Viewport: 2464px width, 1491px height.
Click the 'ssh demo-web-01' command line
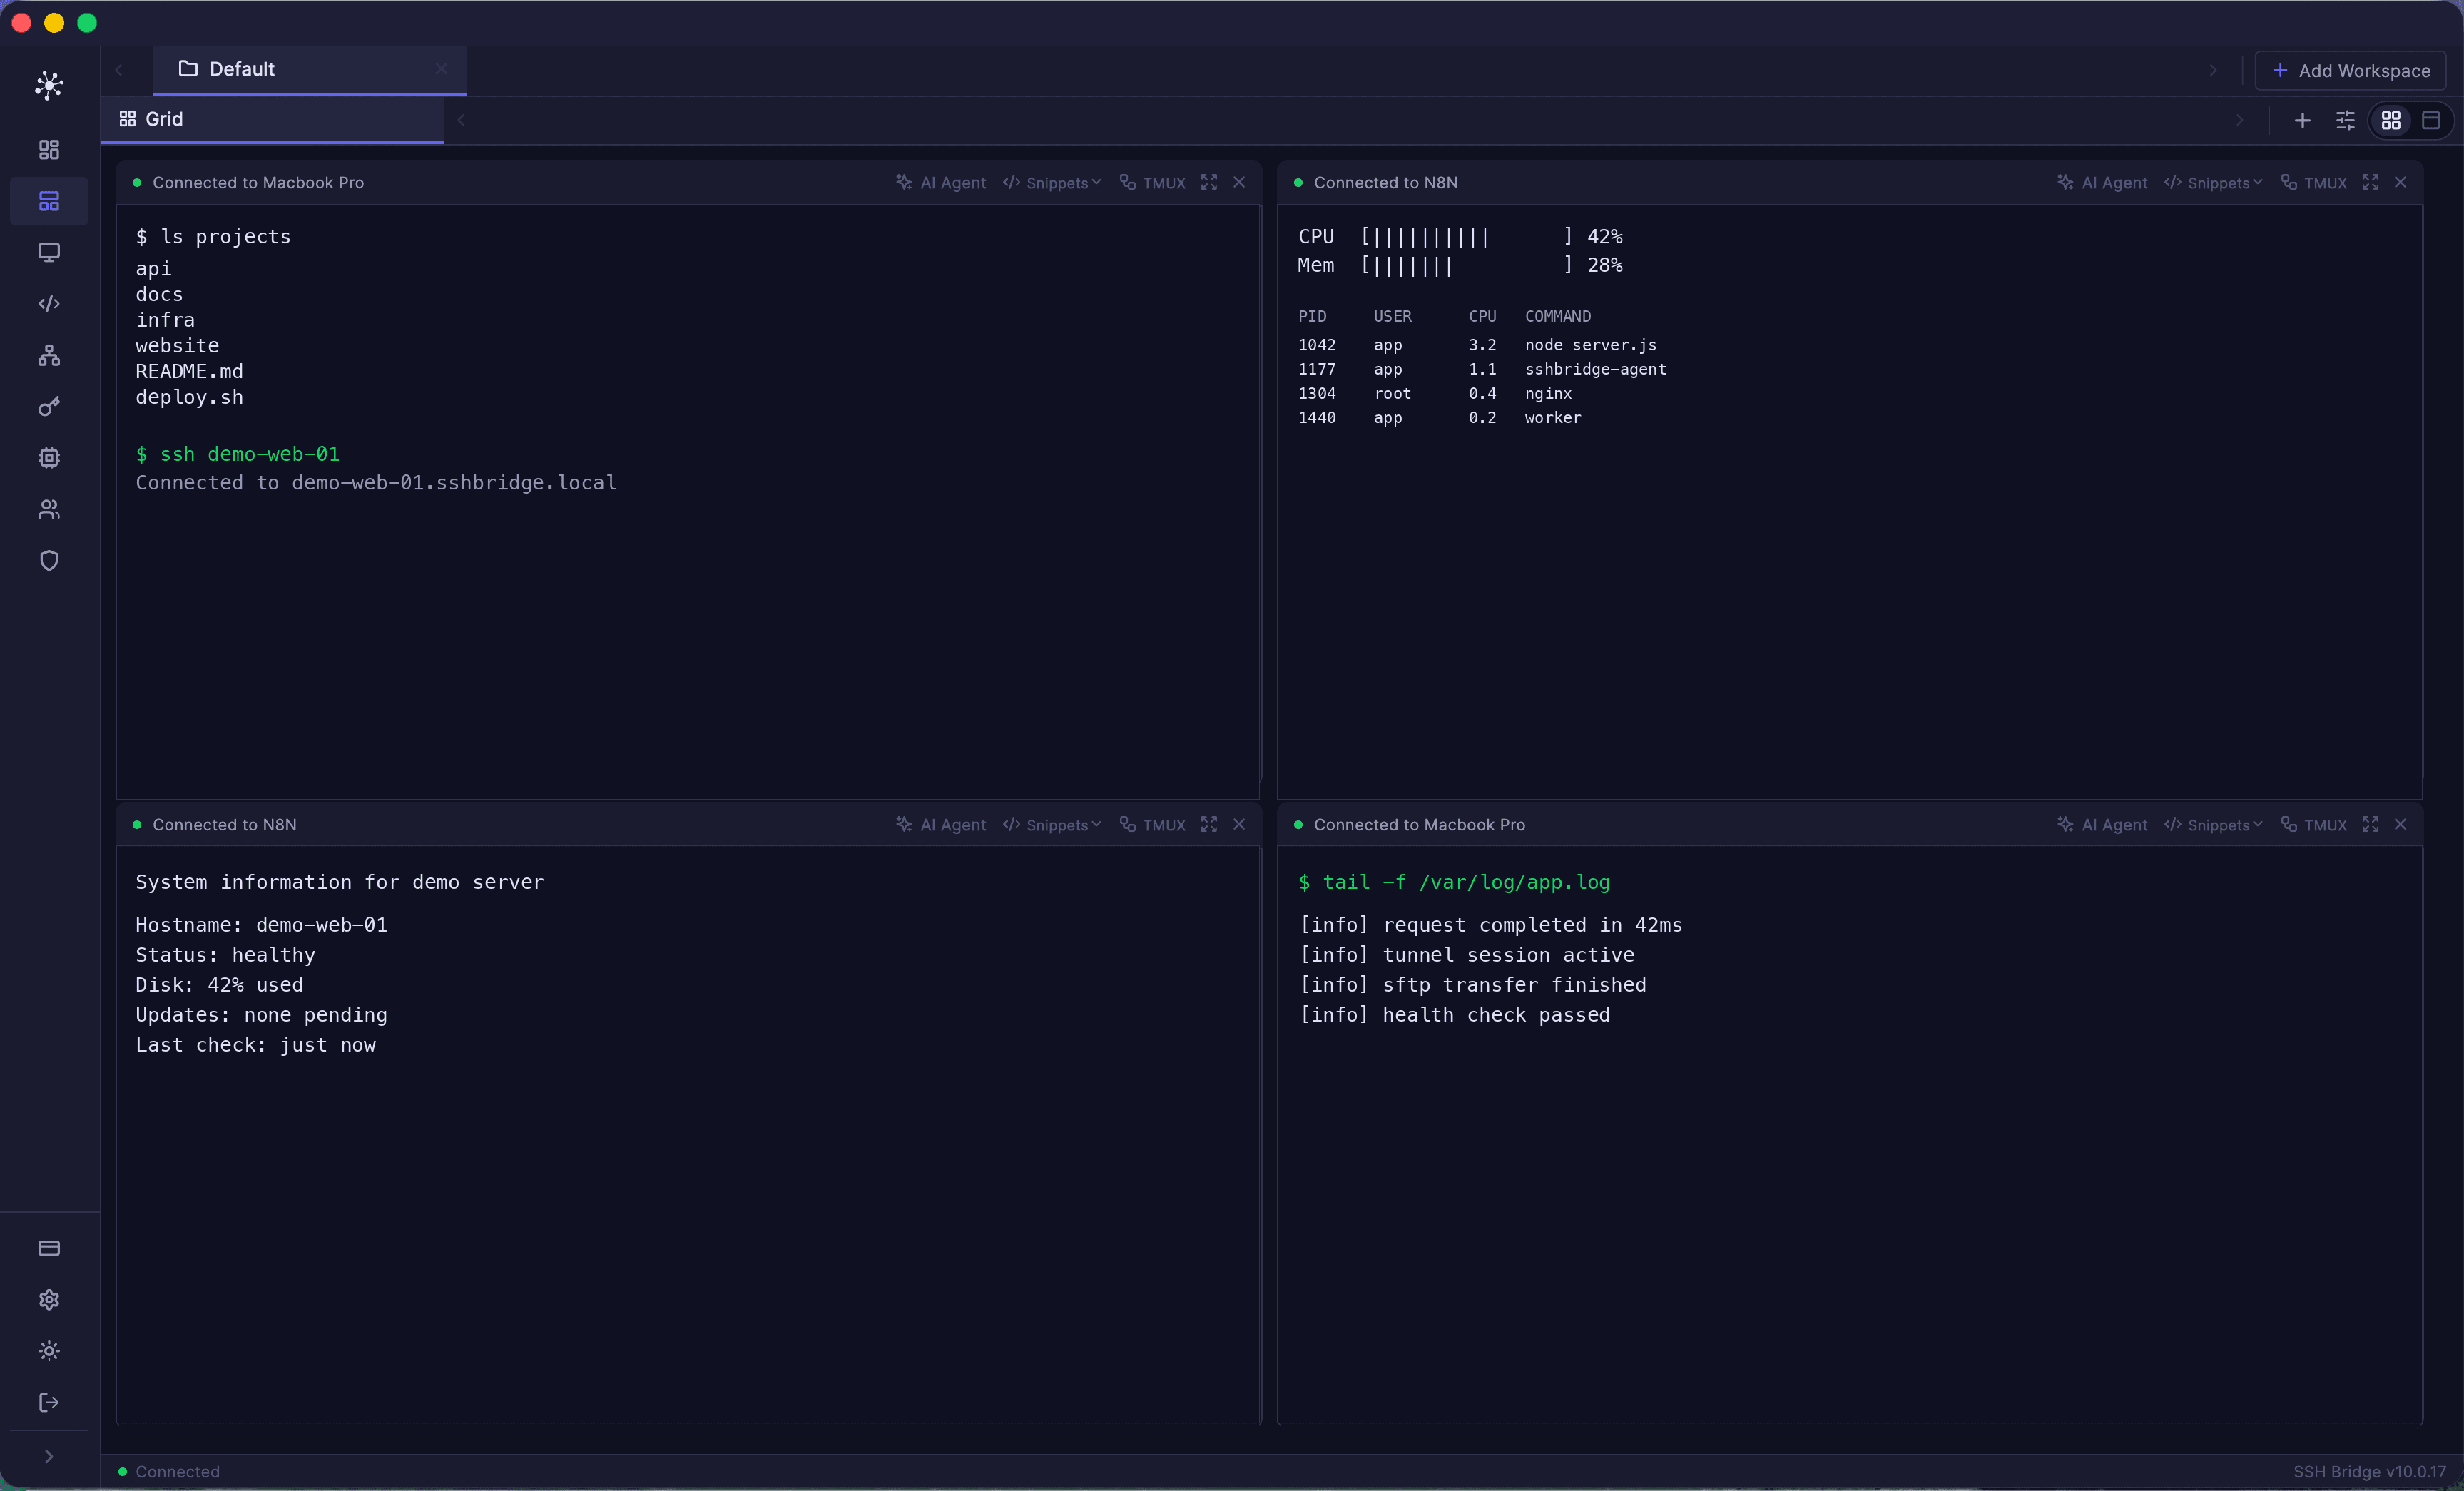click(x=238, y=454)
